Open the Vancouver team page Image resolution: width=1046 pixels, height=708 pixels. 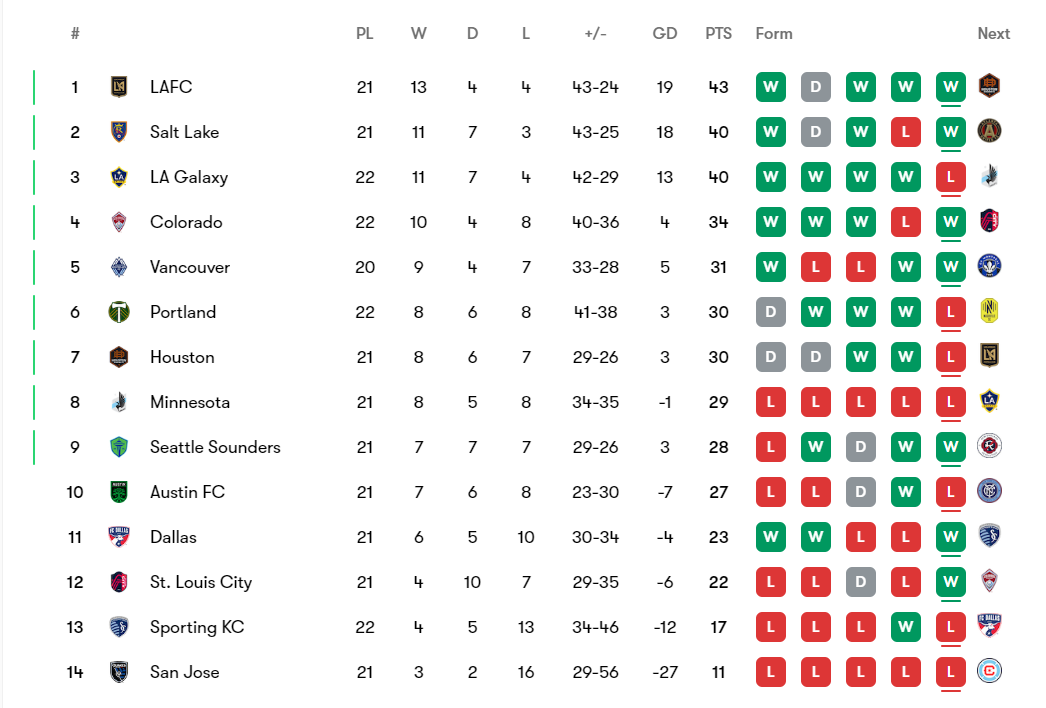point(190,267)
